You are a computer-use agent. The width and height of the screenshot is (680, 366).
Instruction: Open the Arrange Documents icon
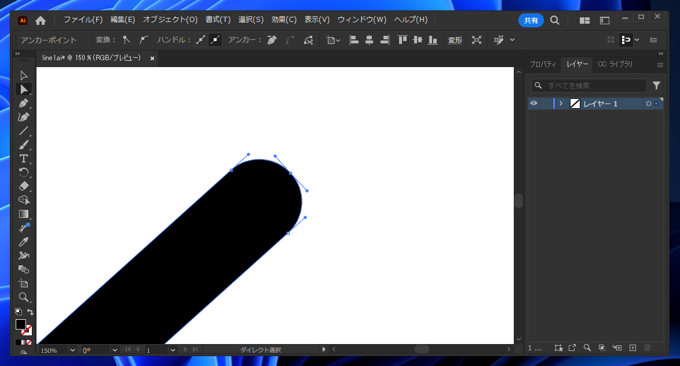[585, 20]
